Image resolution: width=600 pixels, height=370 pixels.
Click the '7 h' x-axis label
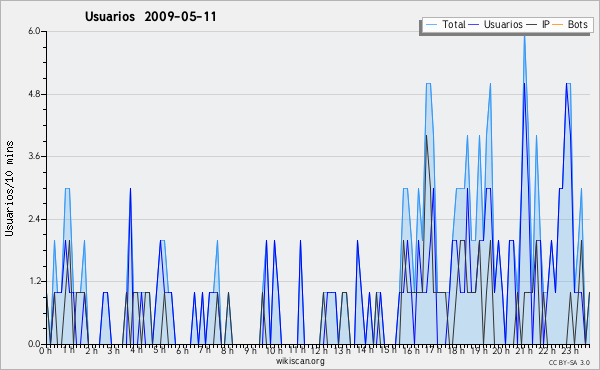tap(204, 350)
